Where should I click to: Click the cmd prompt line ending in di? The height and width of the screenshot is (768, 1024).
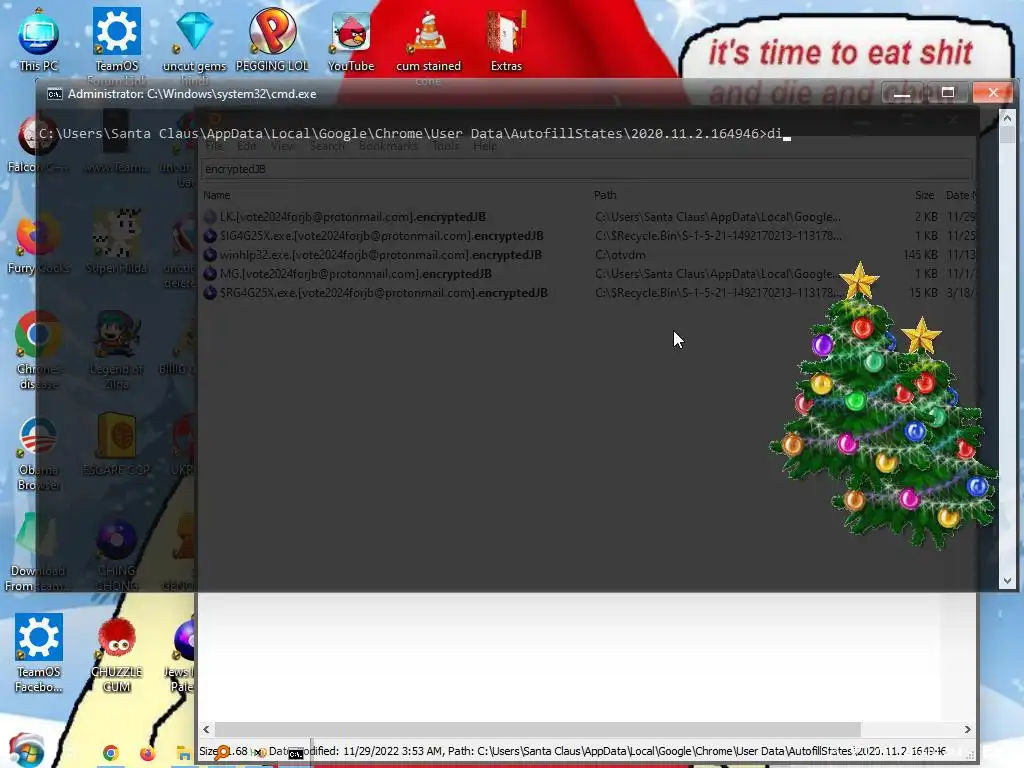coord(414,133)
